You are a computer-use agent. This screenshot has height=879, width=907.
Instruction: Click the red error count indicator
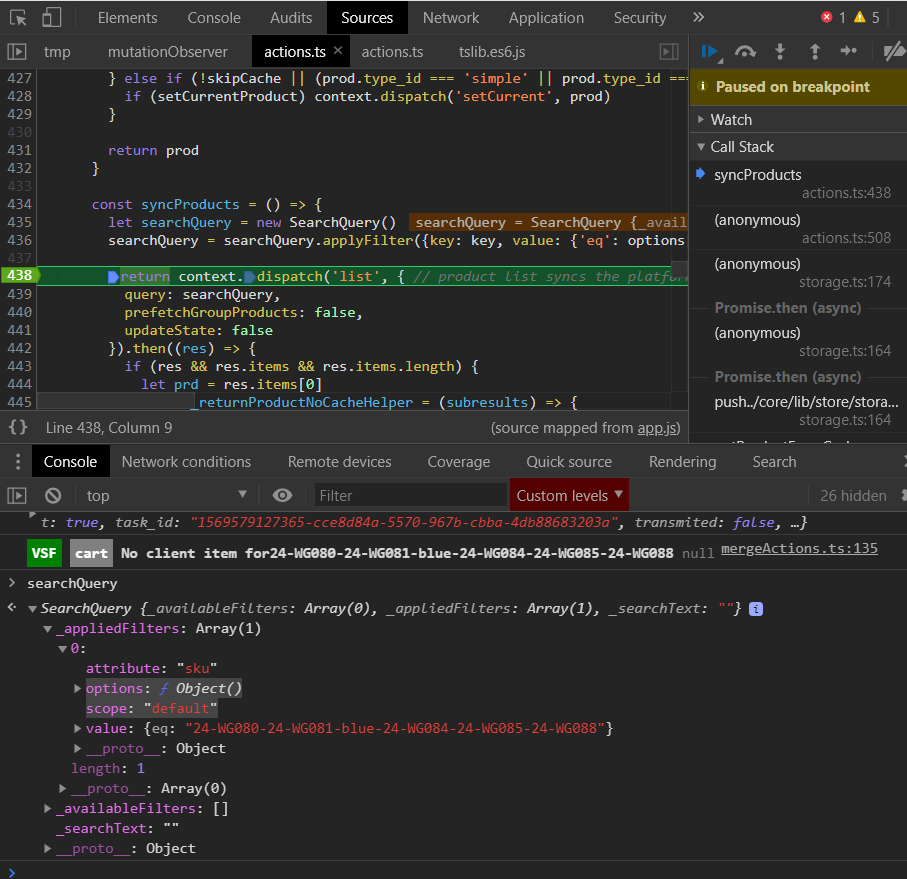tap(834, 17)
